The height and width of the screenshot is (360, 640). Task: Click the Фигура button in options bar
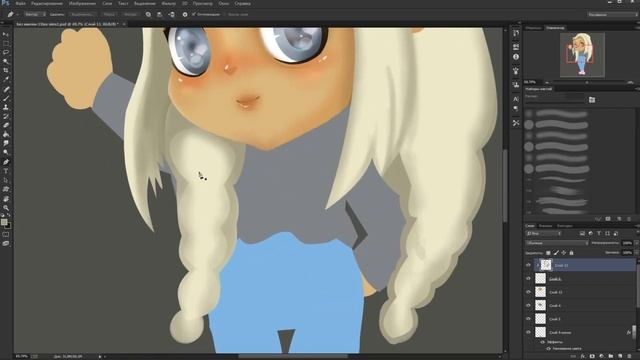tap(130, 14)
